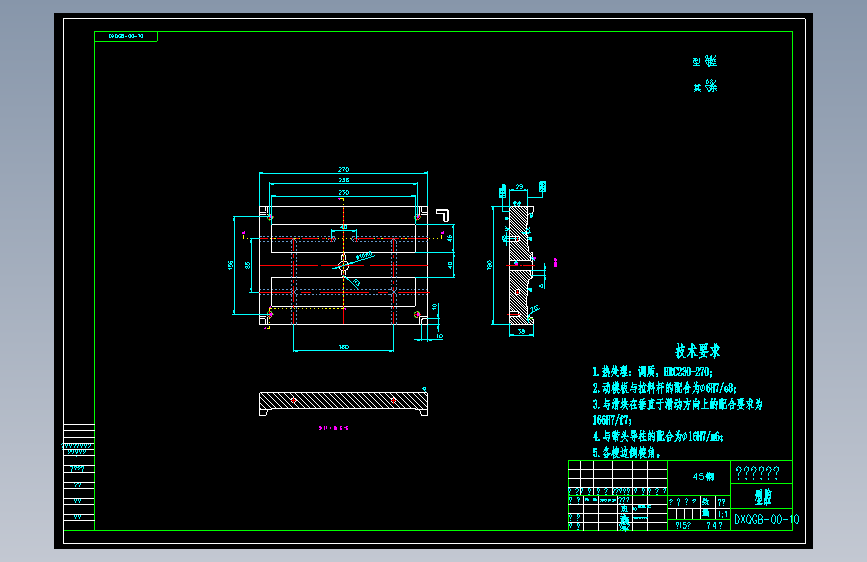Select the 29 dimension above side view

point(519,186)
